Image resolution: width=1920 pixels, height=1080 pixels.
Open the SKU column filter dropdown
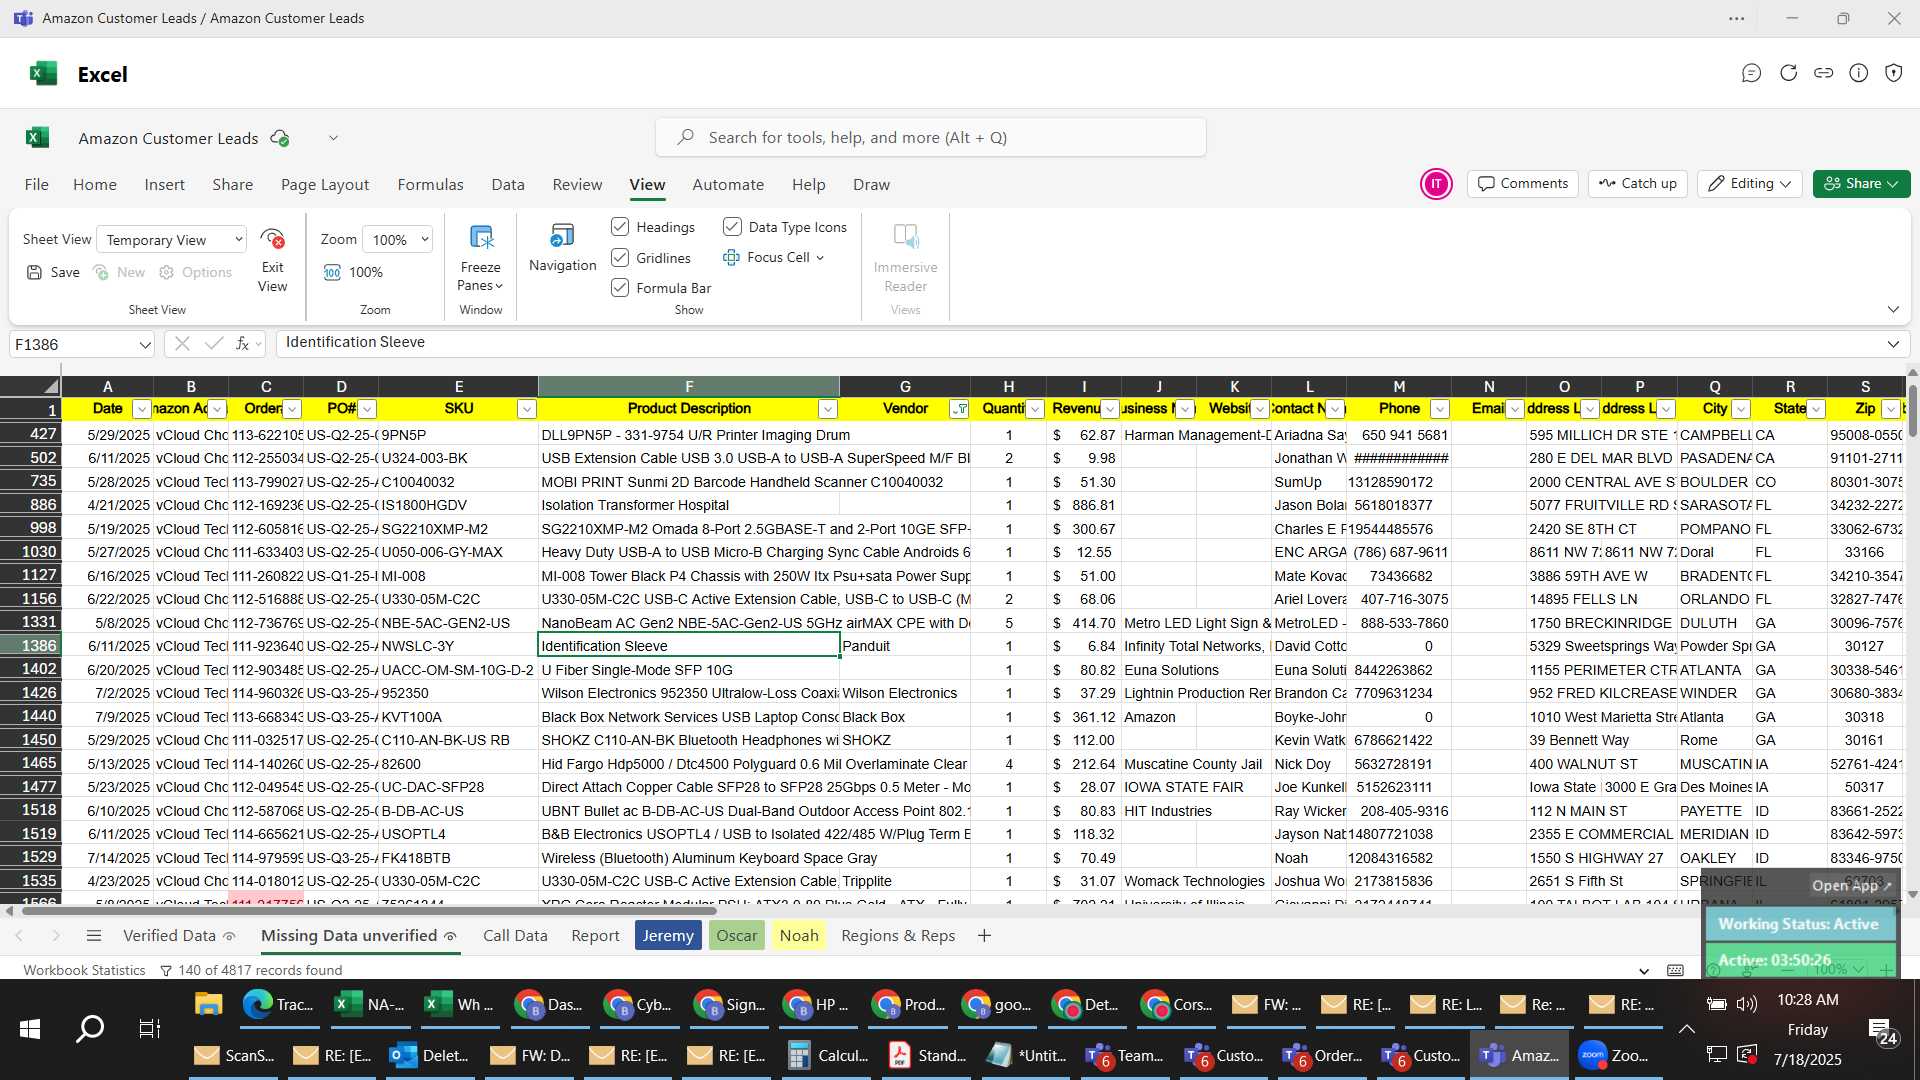point(527,409)
